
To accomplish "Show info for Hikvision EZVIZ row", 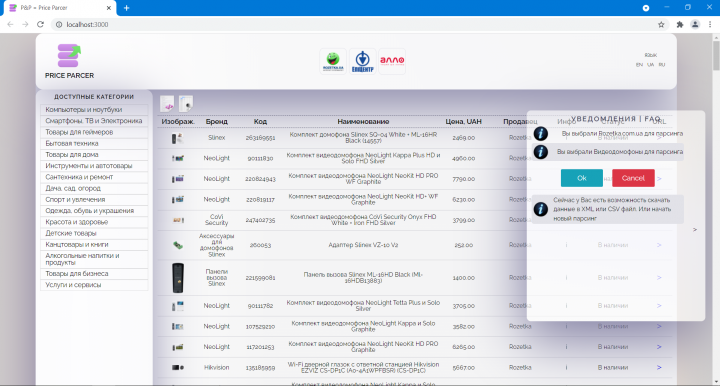I will coord(566,367).
